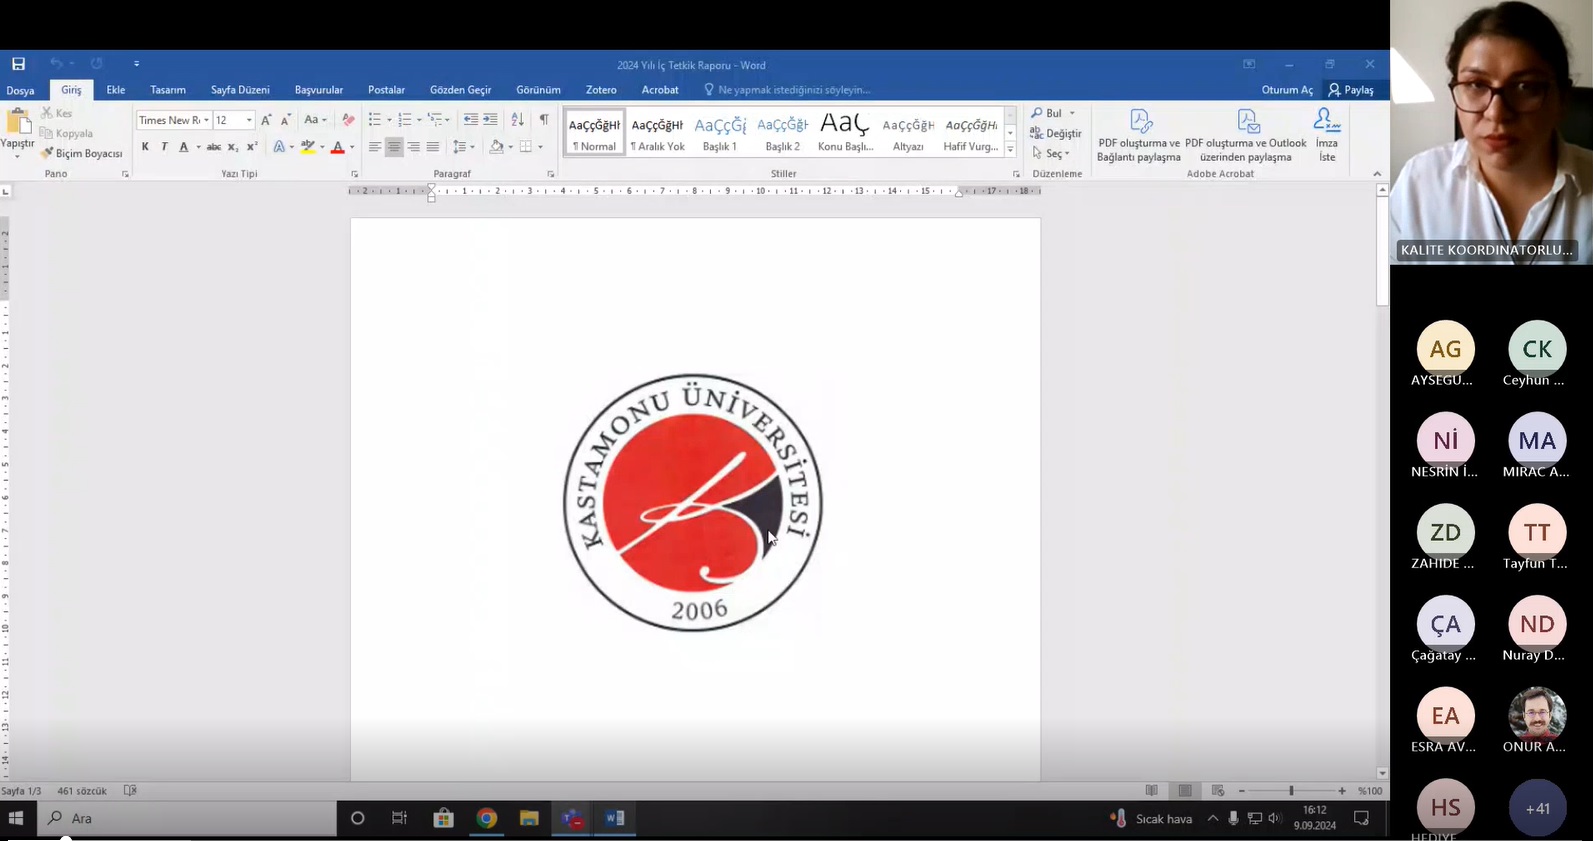
Task: Toggle bulleted list
Action: [x=375, y=120]
